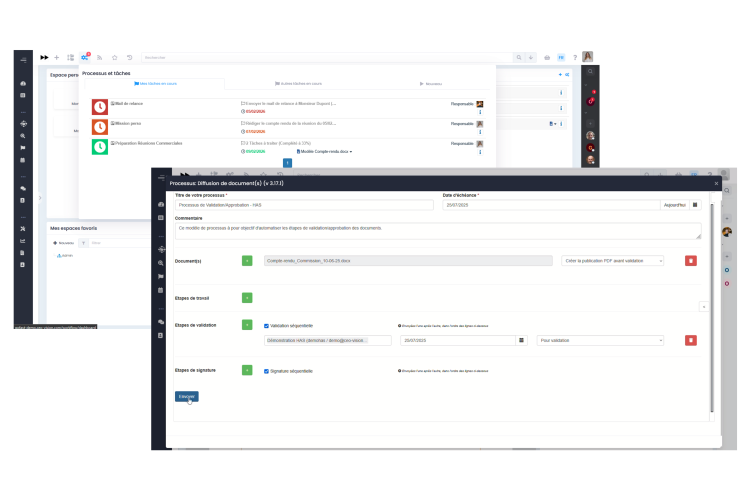Expand the Pour validation dropdown
This screenshot has height=500, width=750.
600,340
